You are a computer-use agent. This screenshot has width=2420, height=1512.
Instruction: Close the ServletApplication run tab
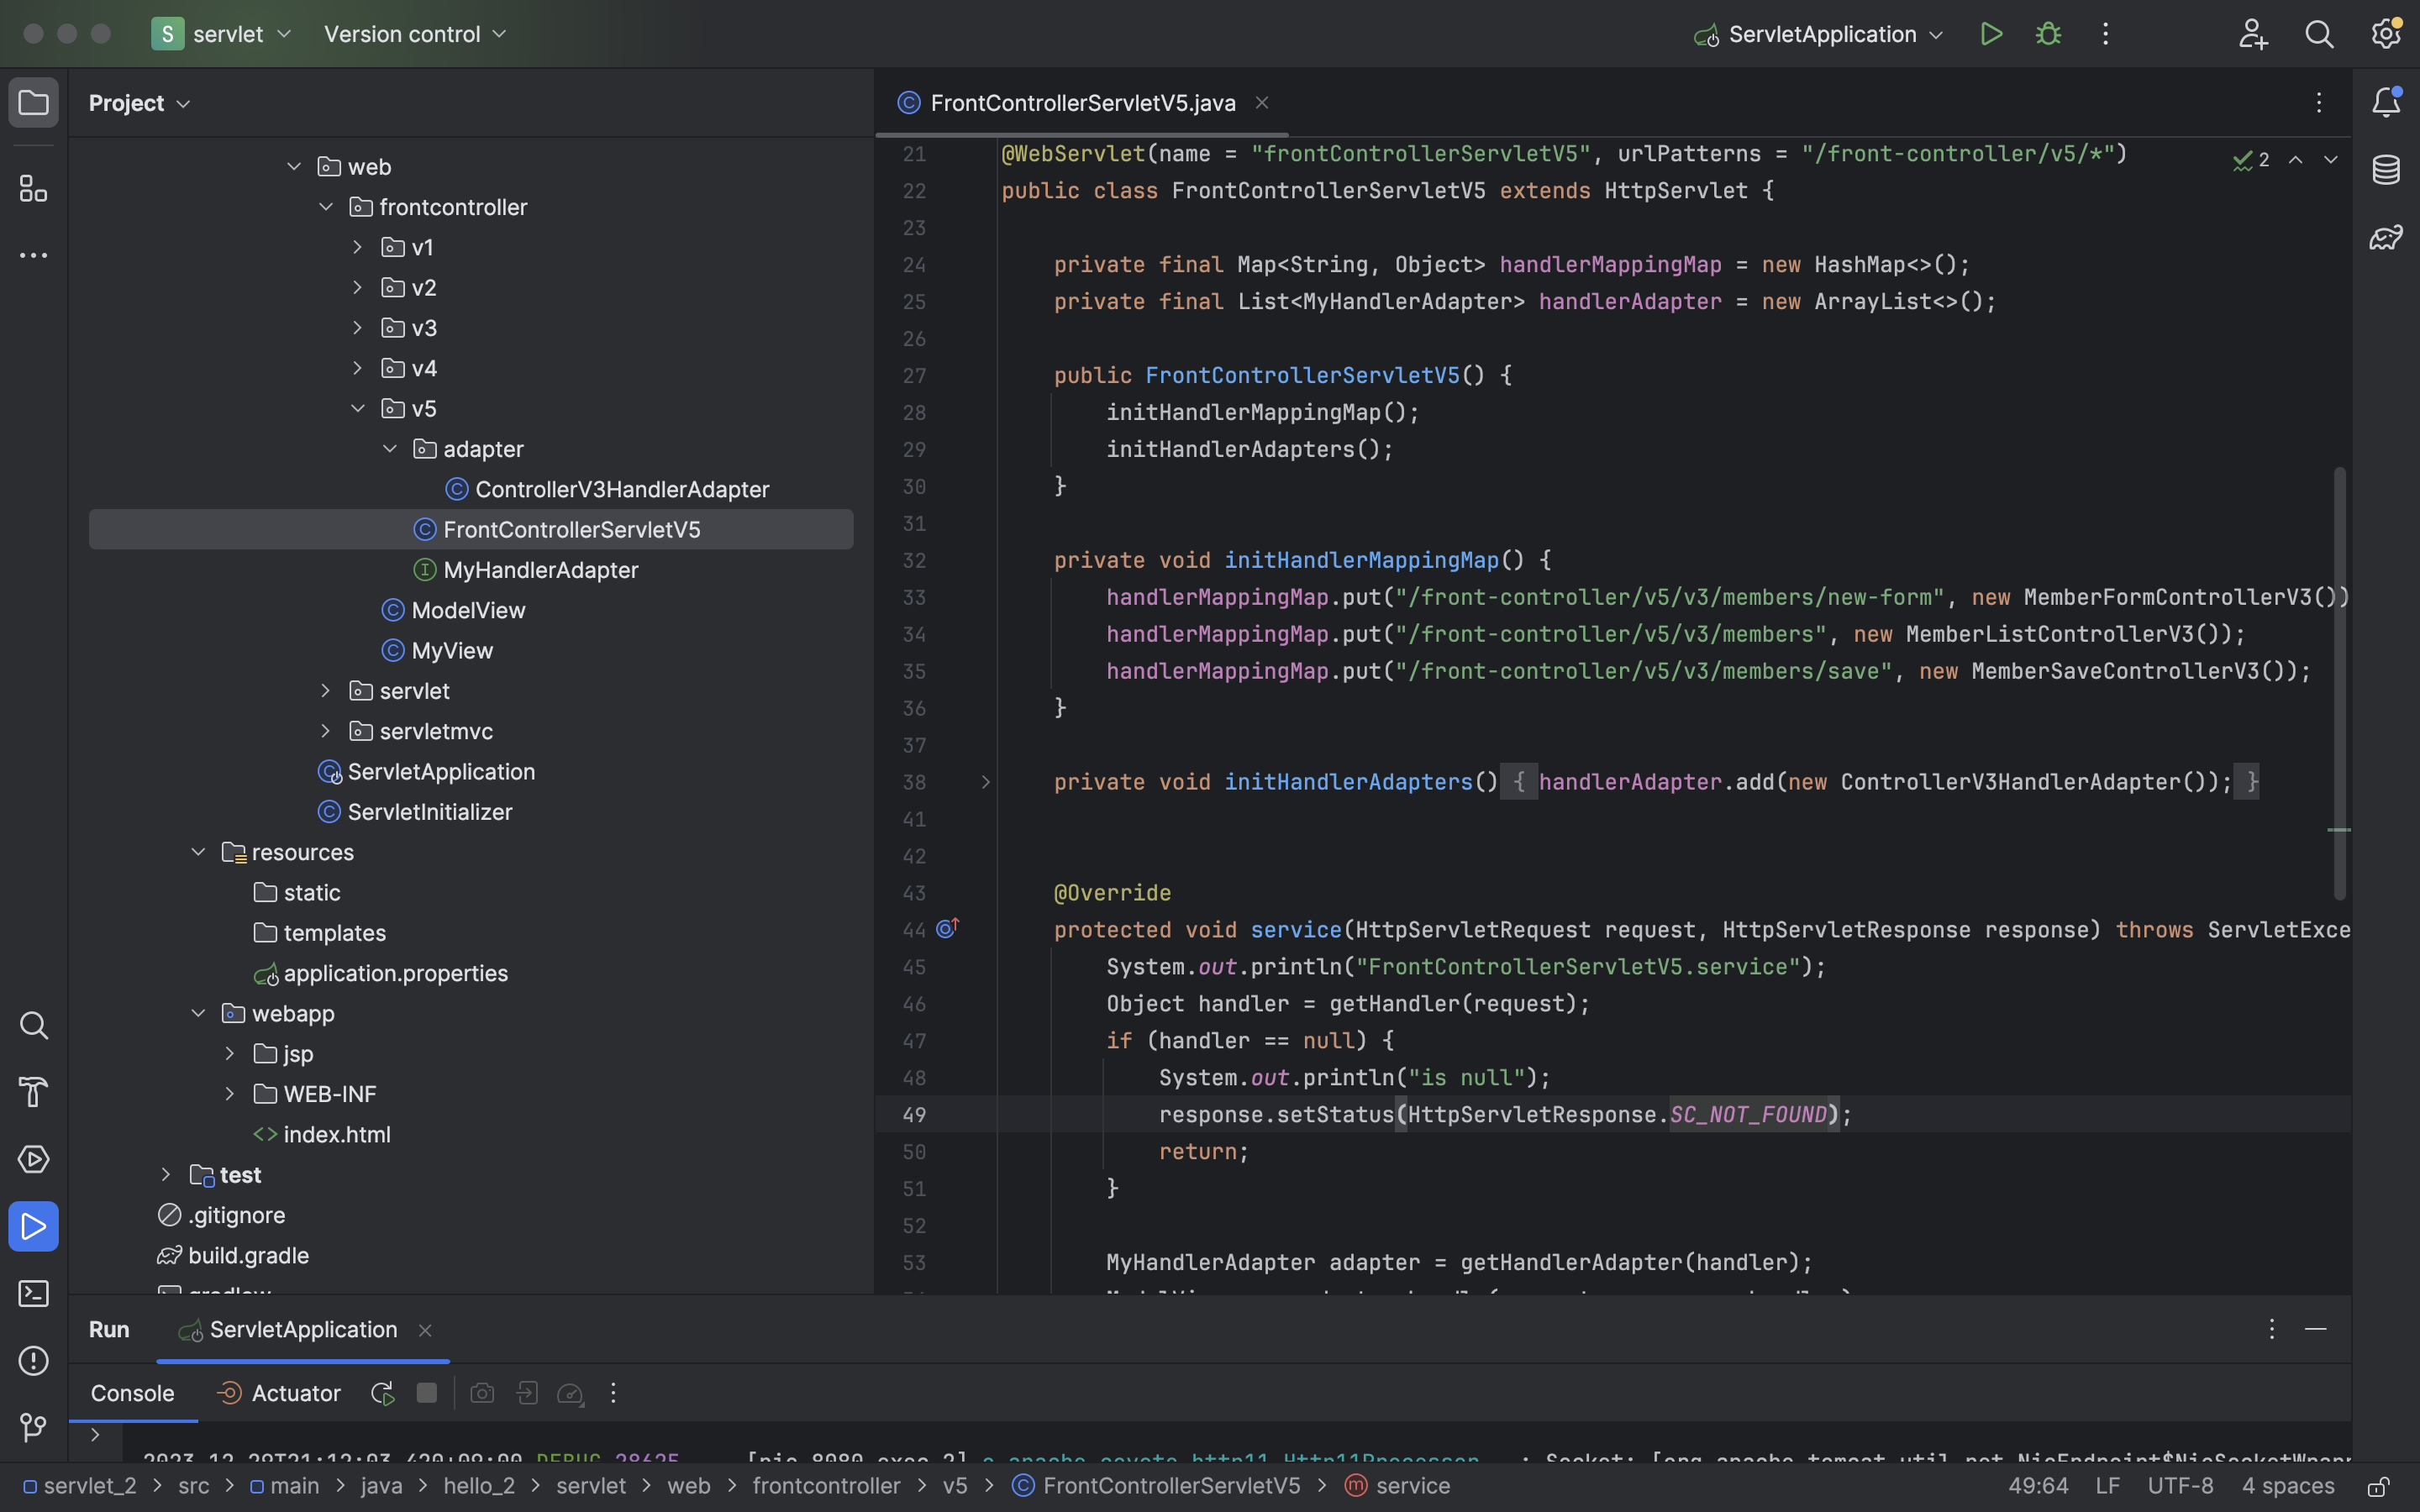pyautogui.click(x=425, y=1330)
